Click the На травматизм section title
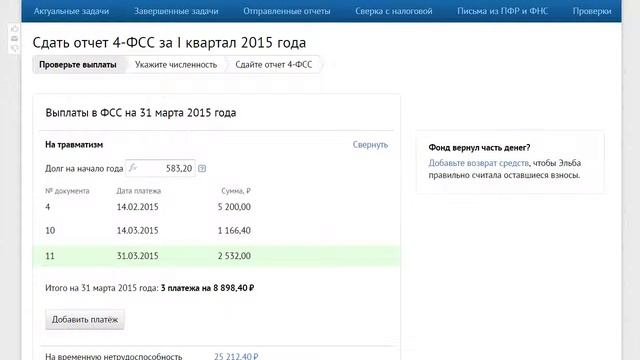This screenshot has height=360, width=640. click(74, 144)
